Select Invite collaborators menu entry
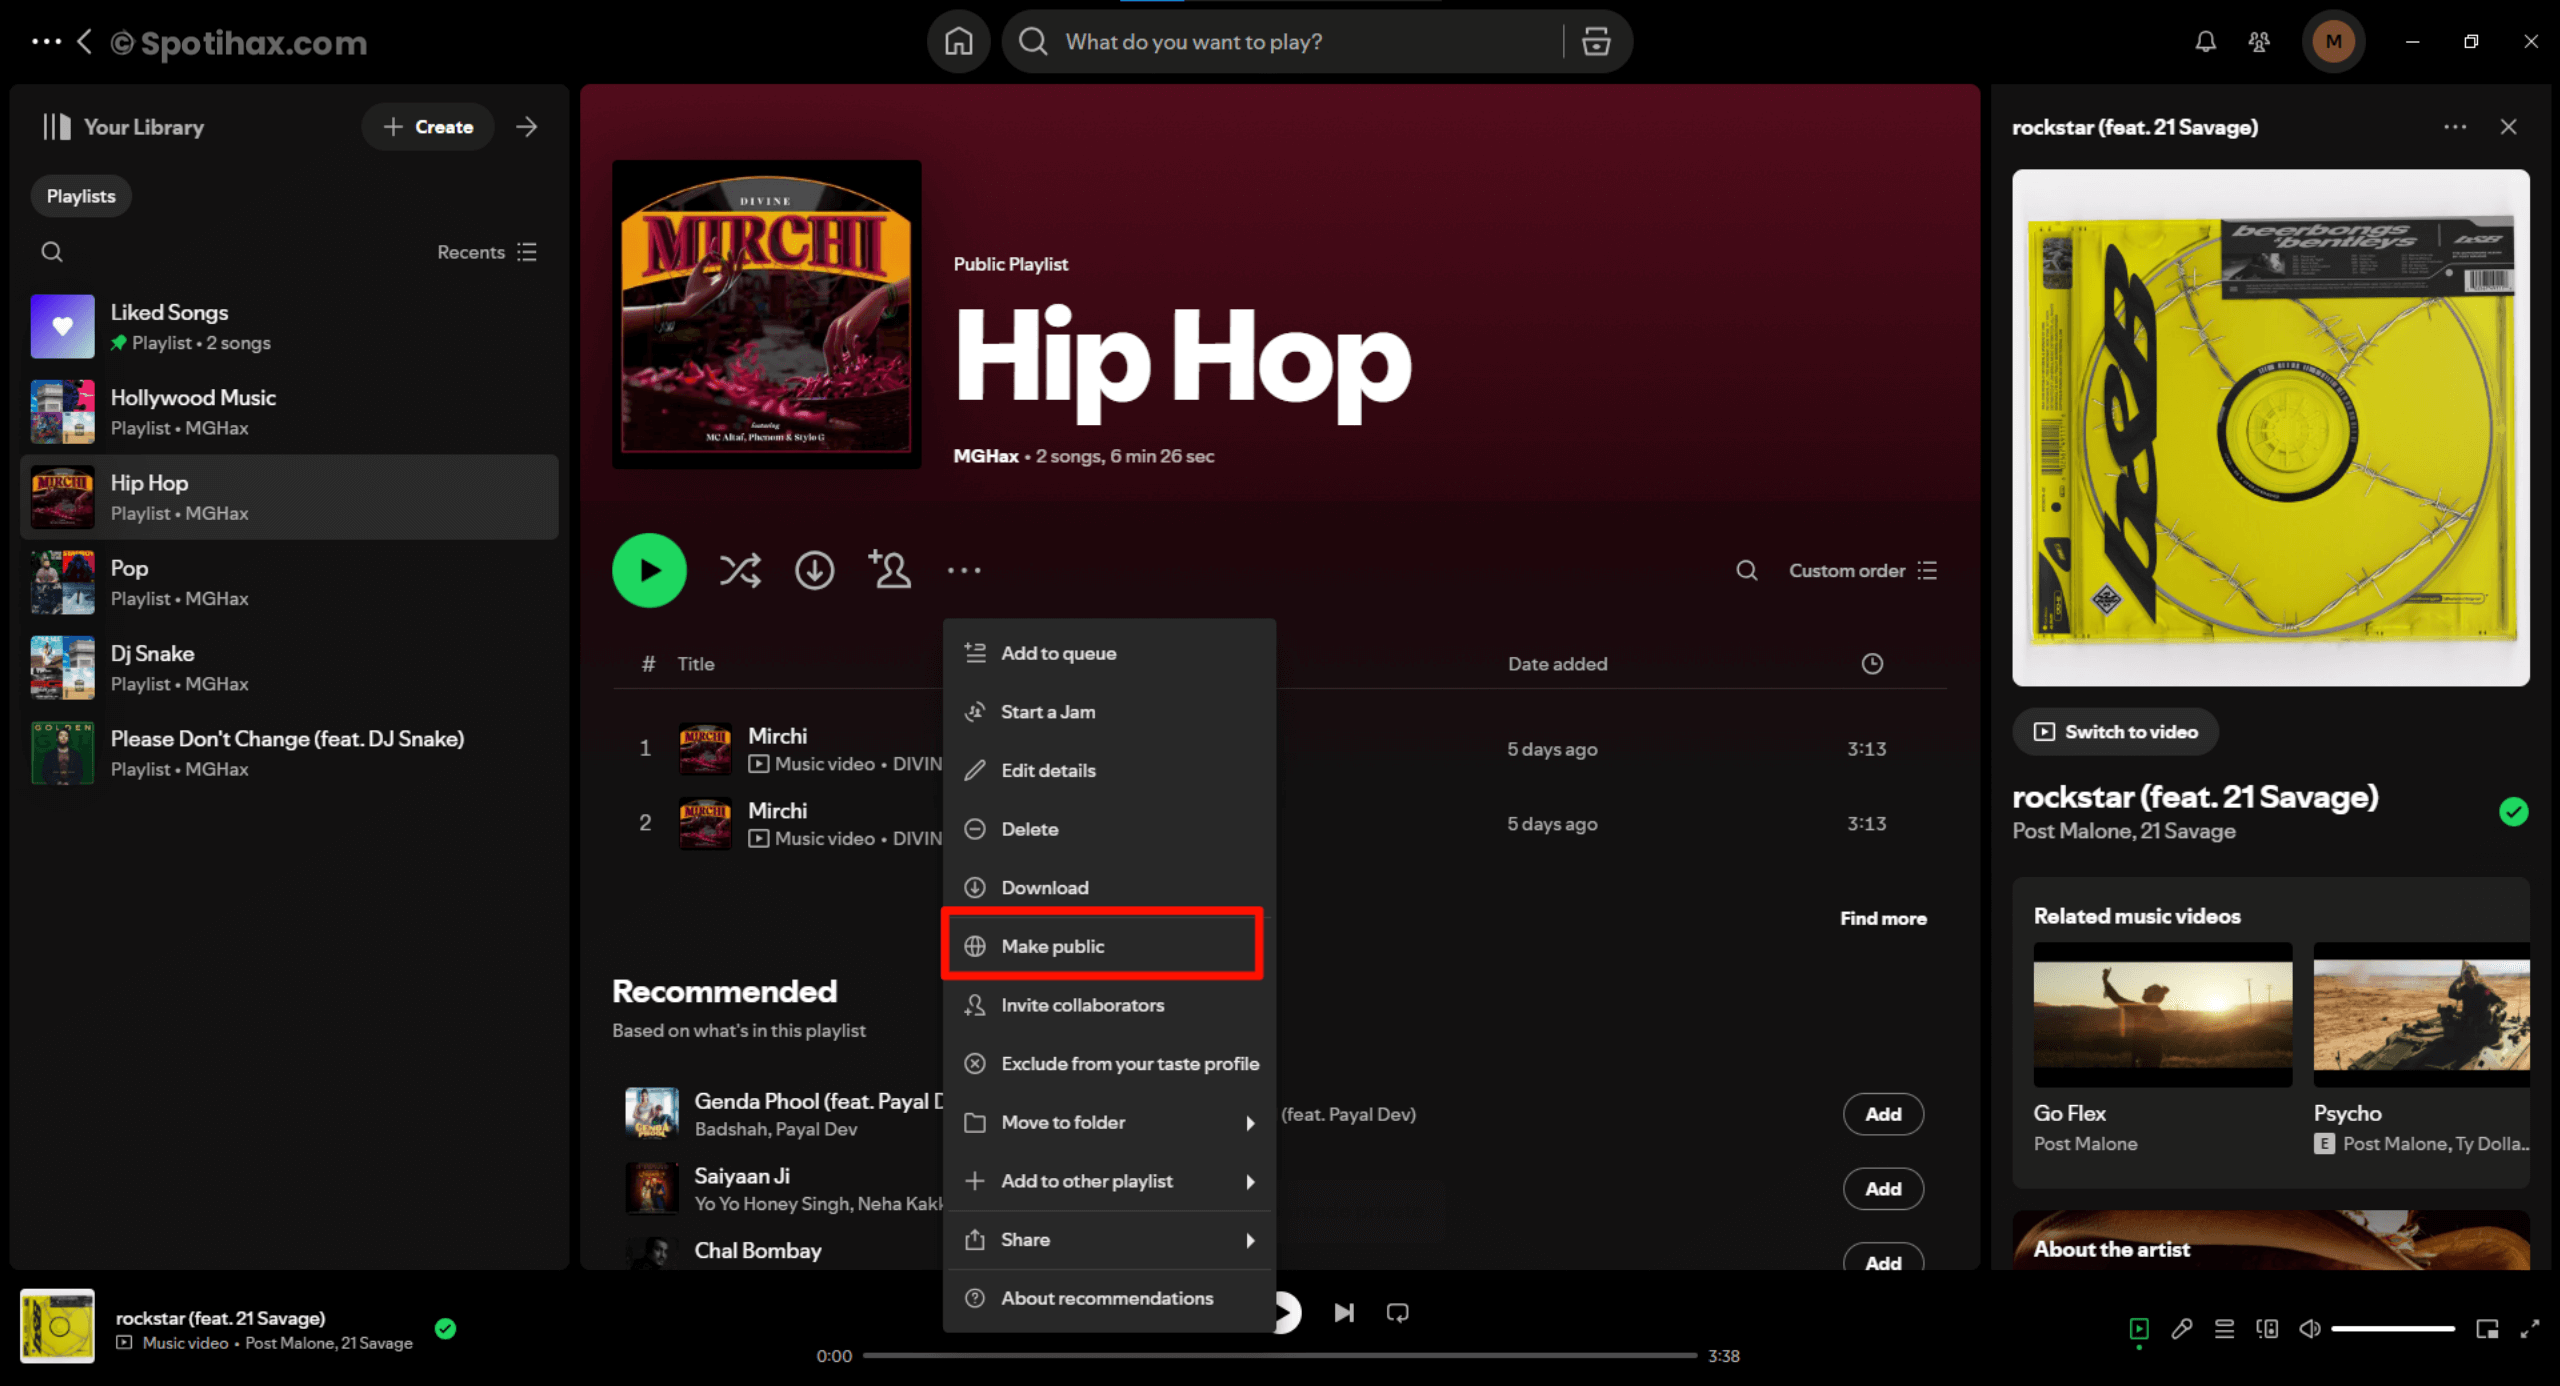 (x=1109, y=1005)
